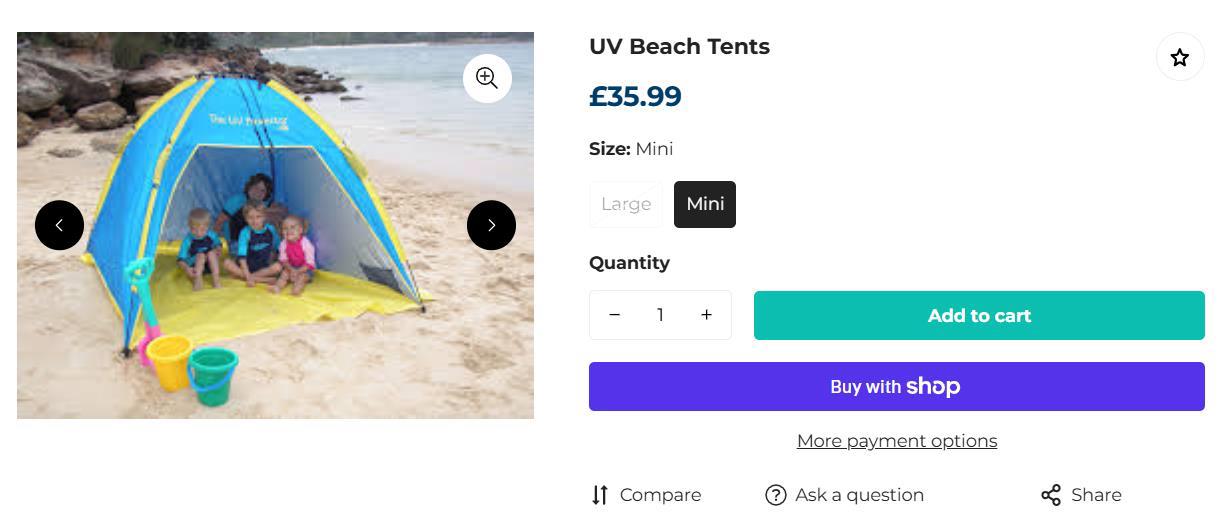Decrease quantity with minus button
This screenshot has width=1229, height=517.
point(614,315)
